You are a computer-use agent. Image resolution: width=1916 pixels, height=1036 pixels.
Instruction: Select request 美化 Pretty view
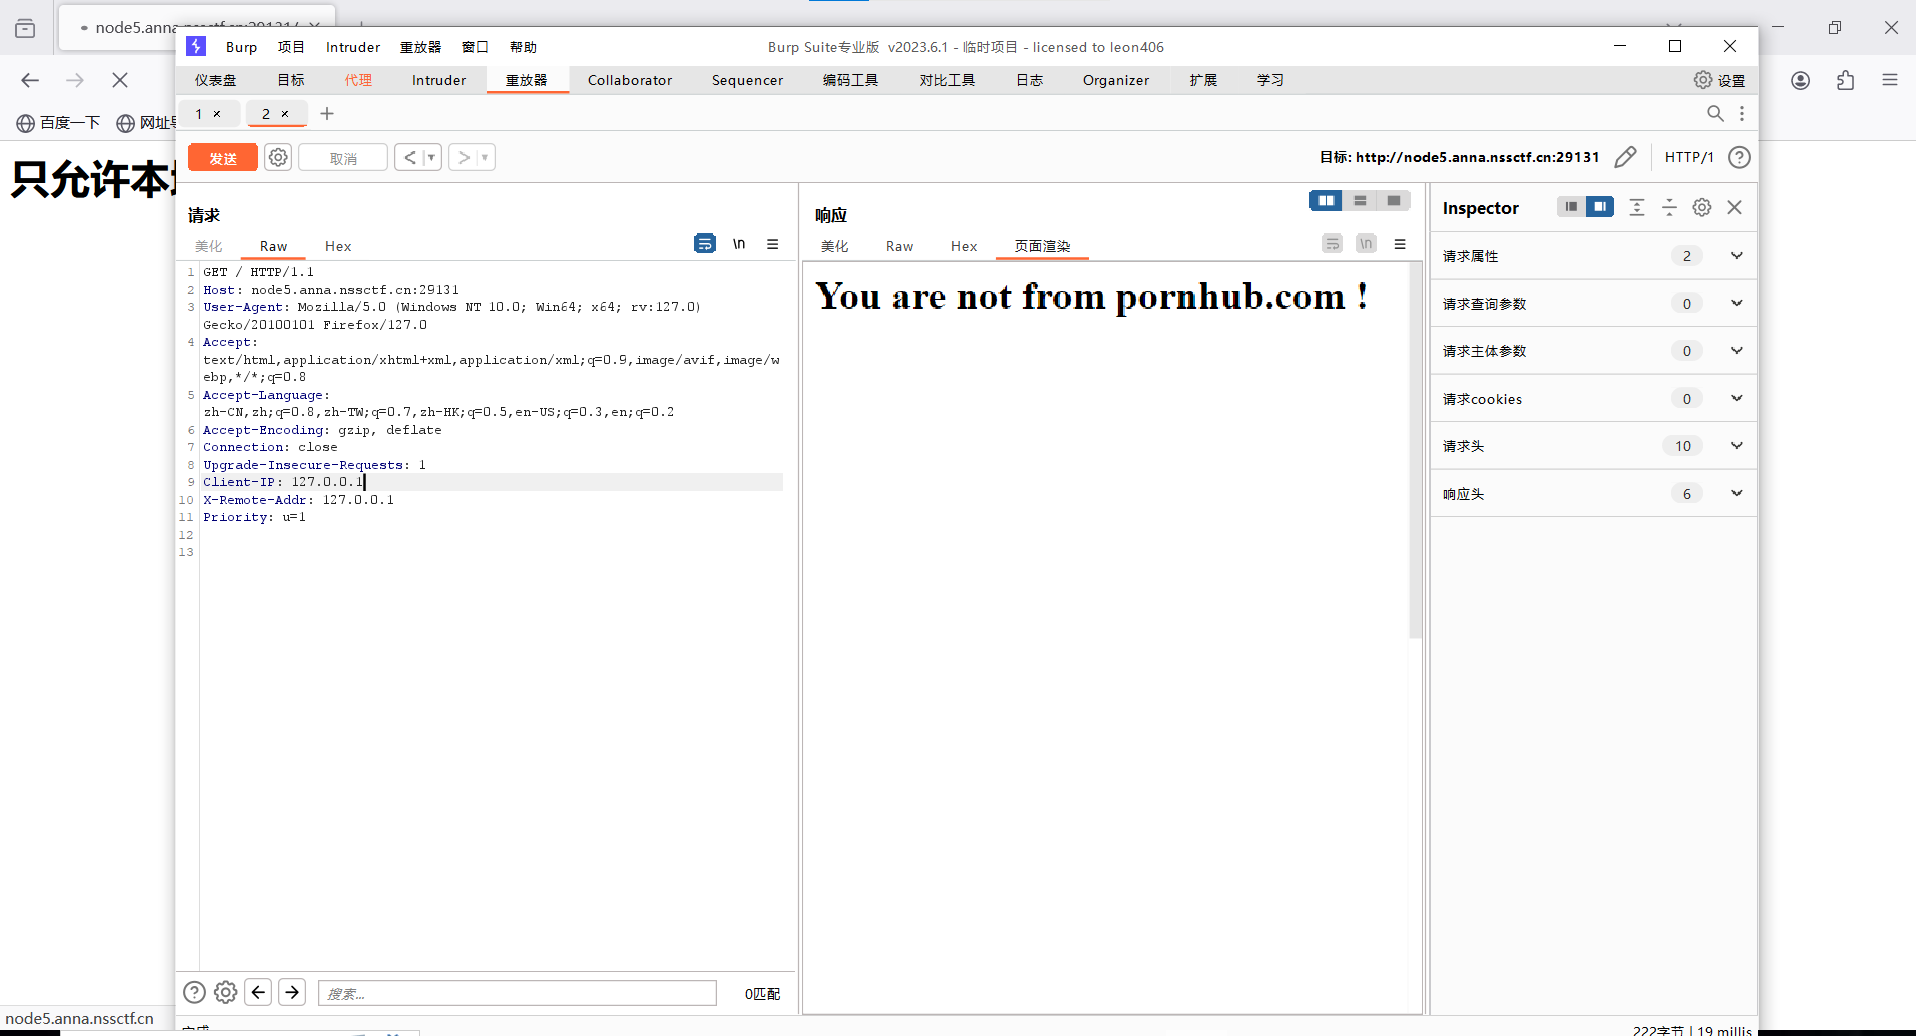pos(209,246)
